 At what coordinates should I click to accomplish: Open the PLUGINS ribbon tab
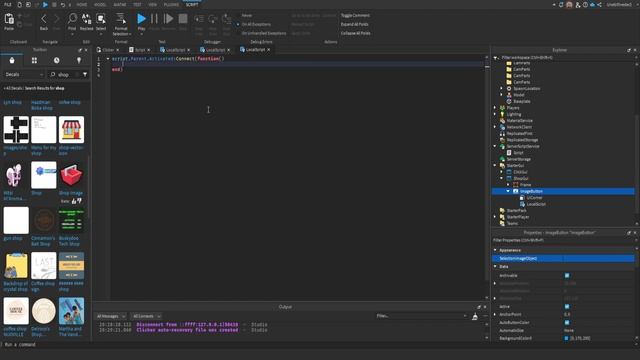click(x=171, y=4)
